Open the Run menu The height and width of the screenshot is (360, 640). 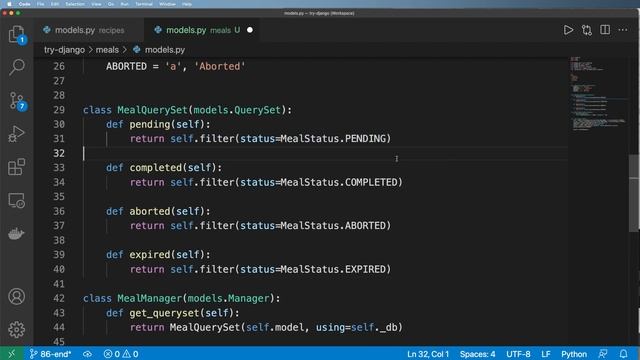pos(124,4)
